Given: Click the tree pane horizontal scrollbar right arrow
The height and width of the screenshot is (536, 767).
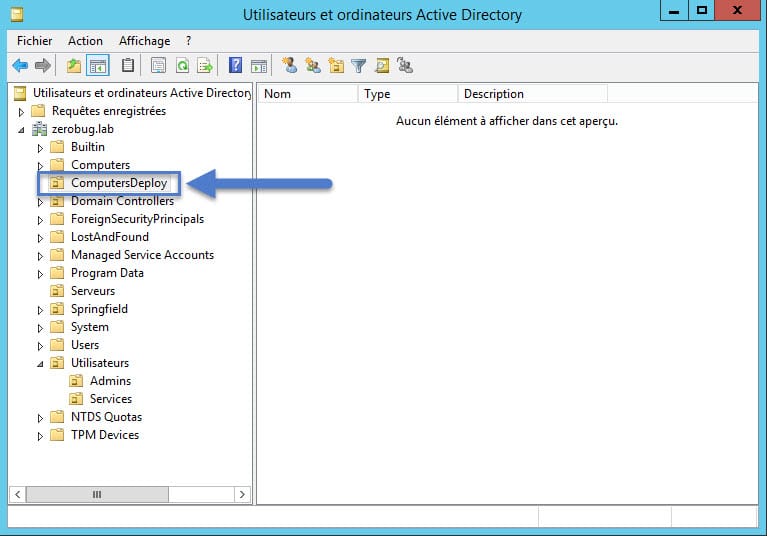Looking at the screenshot, I should 242,494.
